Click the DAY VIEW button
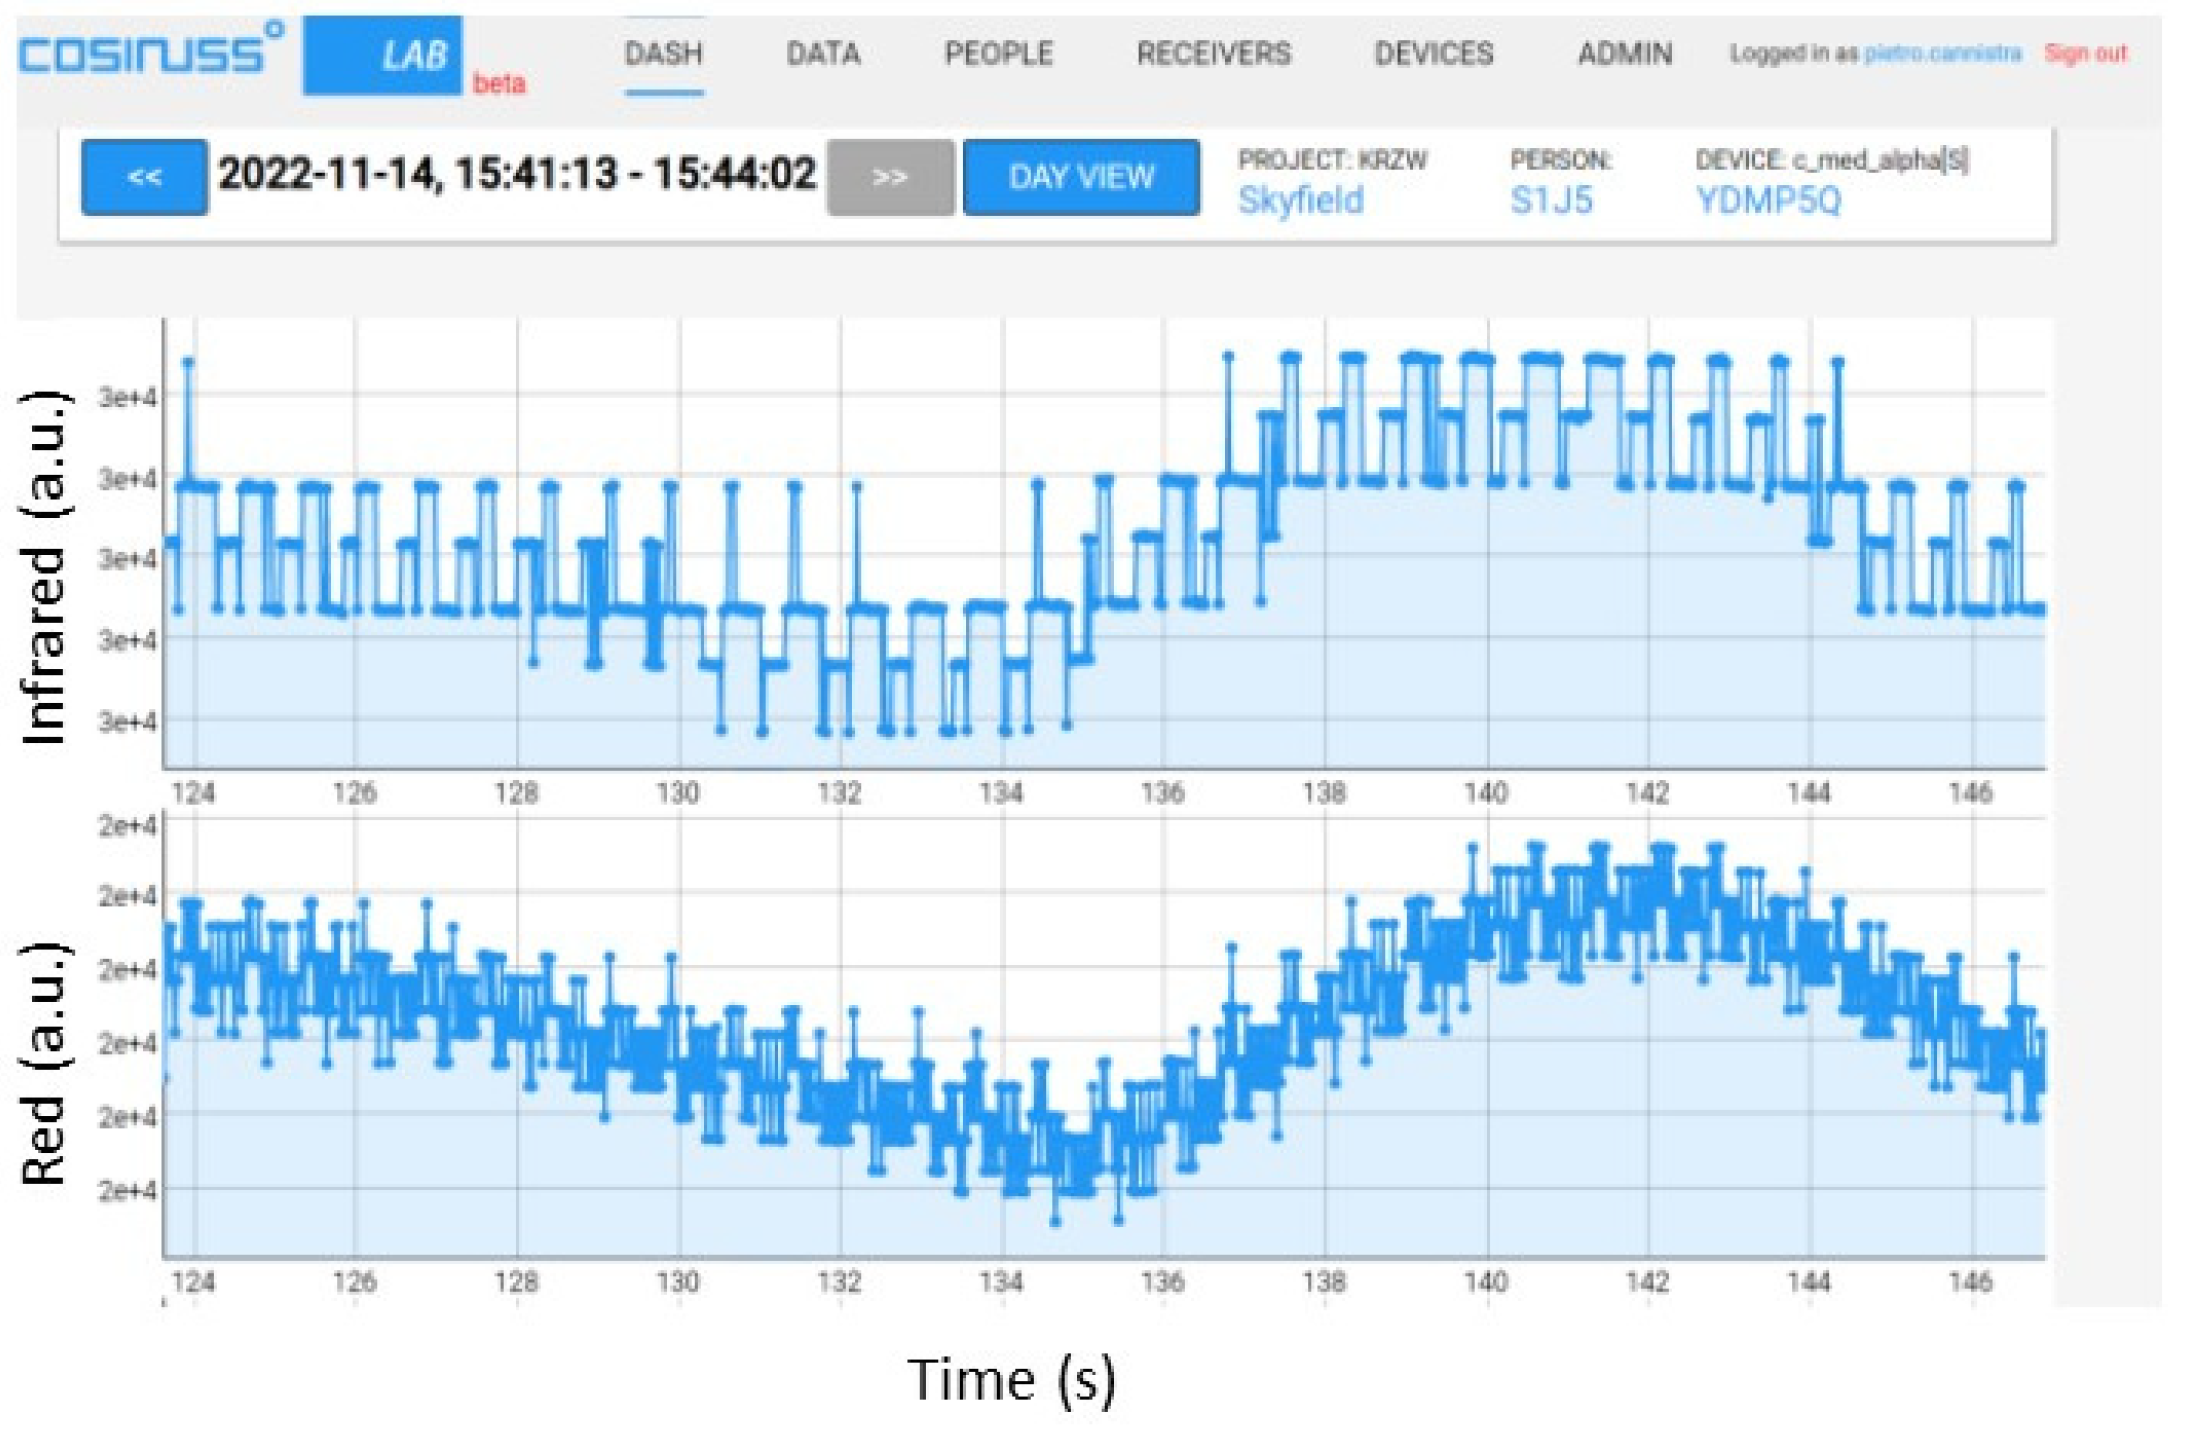 coord(1080,177)
